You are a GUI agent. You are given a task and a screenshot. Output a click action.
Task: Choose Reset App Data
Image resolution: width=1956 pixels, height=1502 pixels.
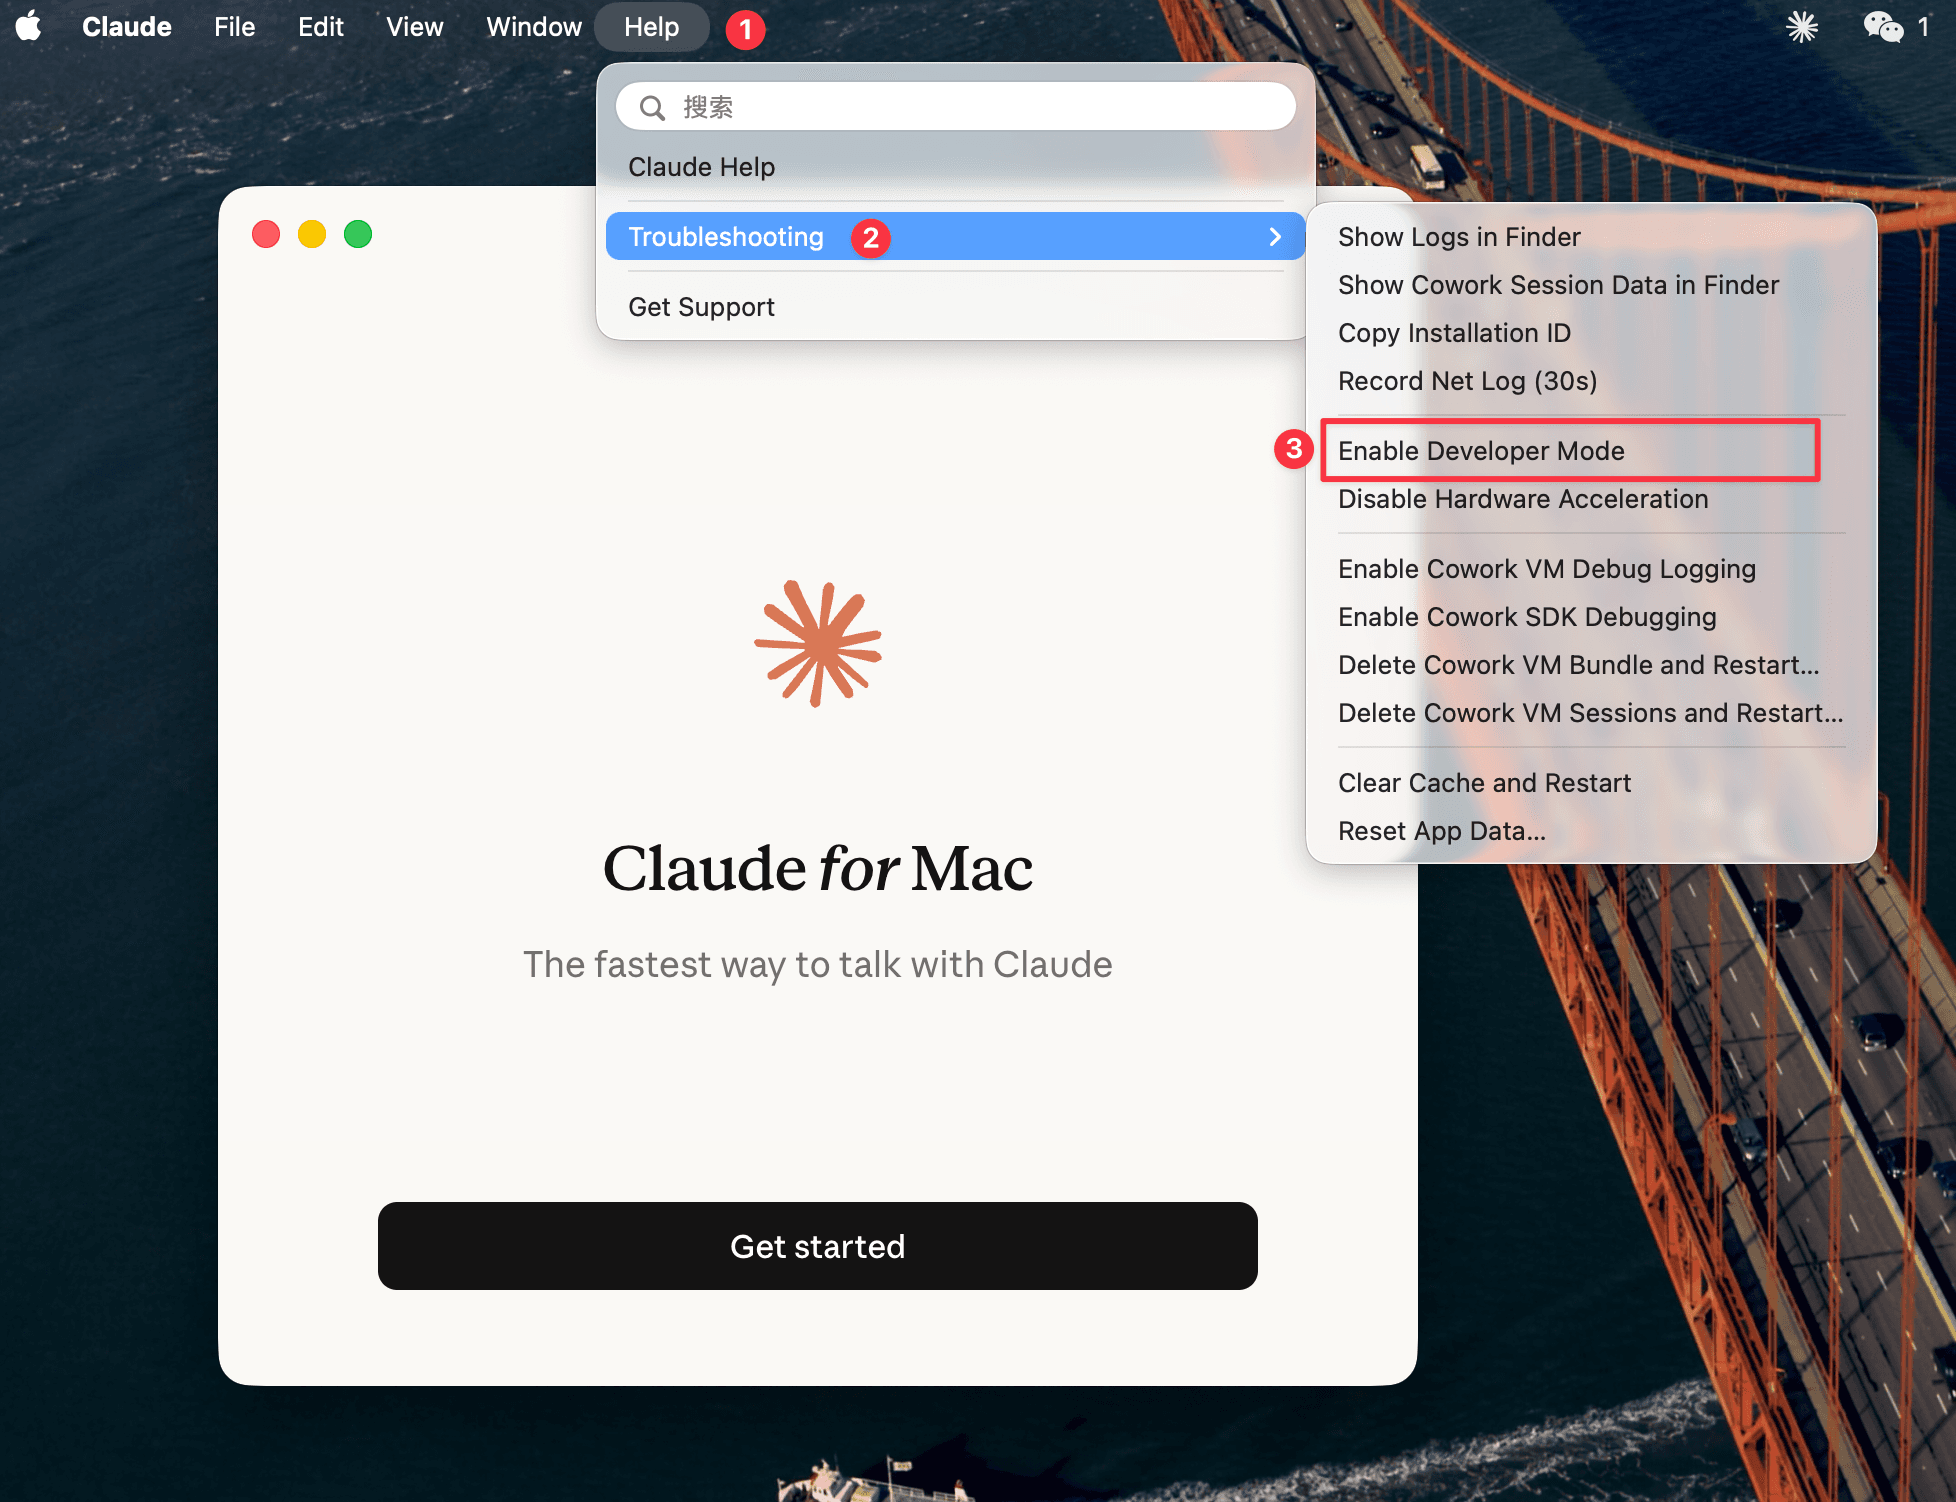tap(1441, 831)
